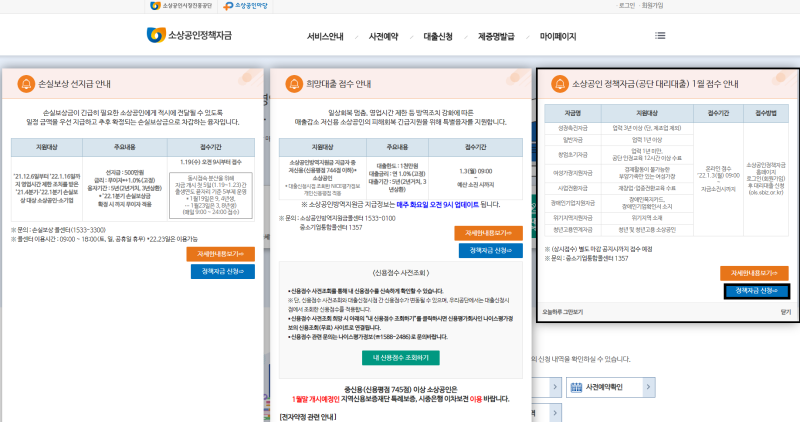Screen dimensions: 800x422
Task: Click the 손실보상 선지급 안내 popup title
Action: (74, 84)
